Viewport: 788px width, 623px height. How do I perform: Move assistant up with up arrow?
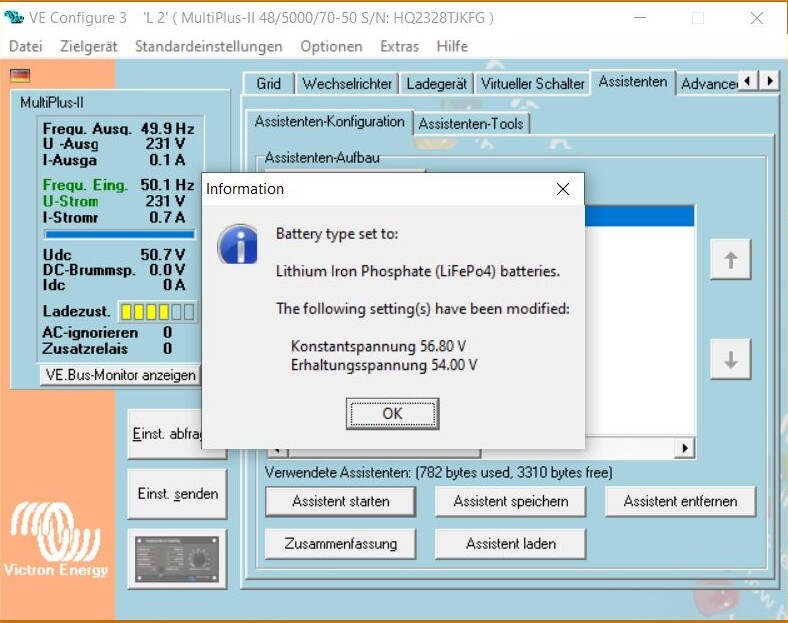click(x=730, y=260)
